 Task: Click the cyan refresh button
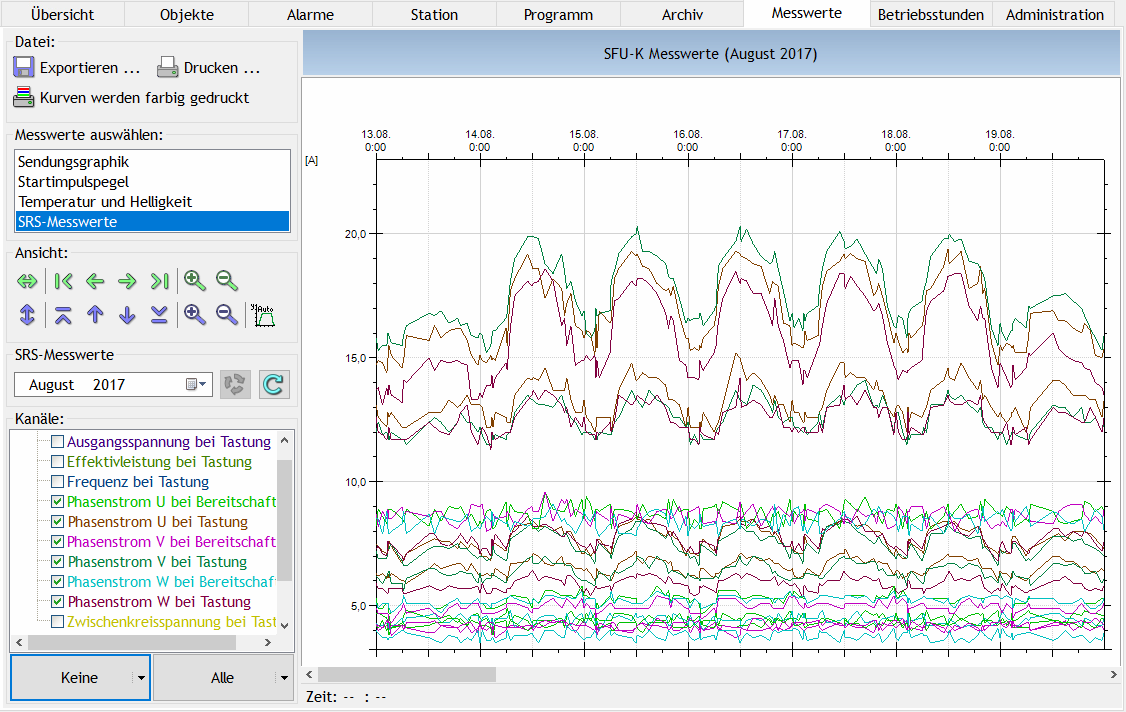(x=274, y=384)
